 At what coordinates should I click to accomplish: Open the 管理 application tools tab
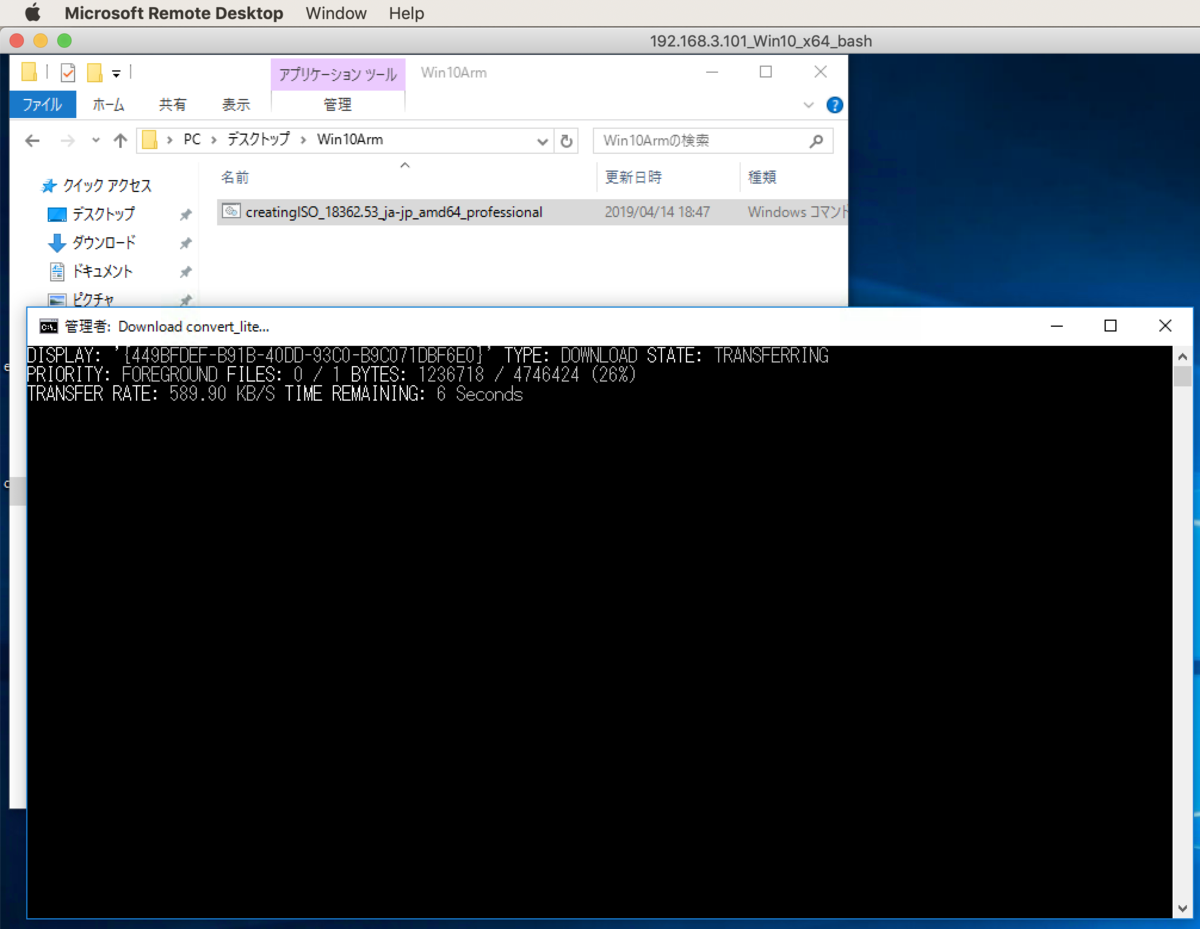click(x=337, y=104)
